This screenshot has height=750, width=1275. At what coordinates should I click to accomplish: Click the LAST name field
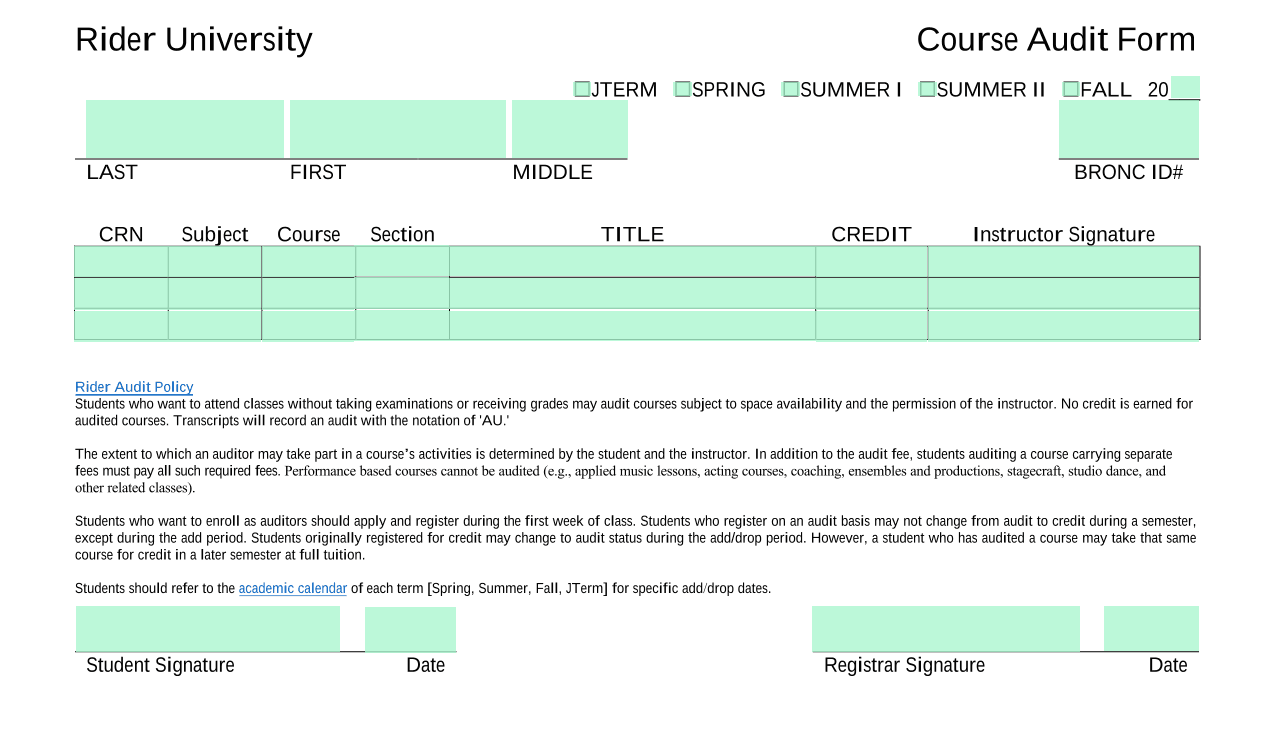pos(185,129)
